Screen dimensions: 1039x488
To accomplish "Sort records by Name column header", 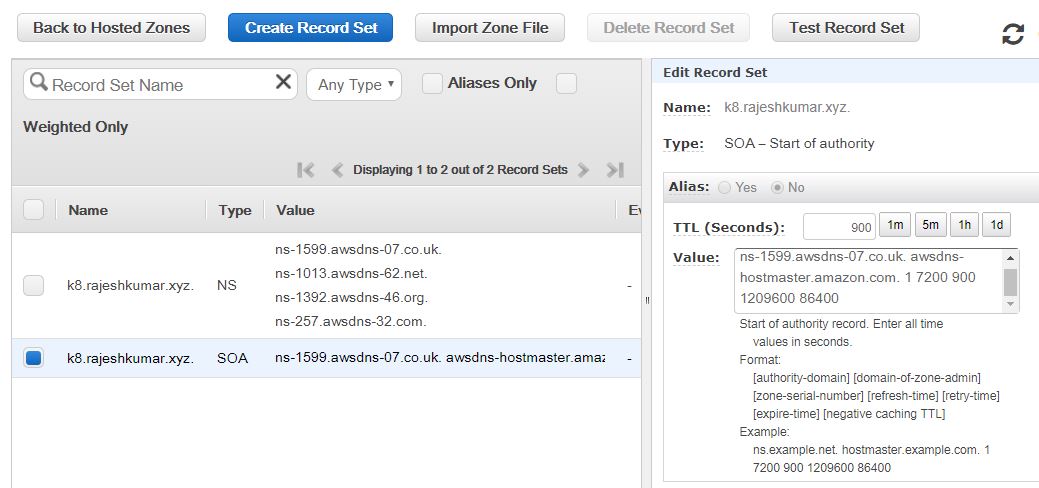I will click(x=88, y=210).
